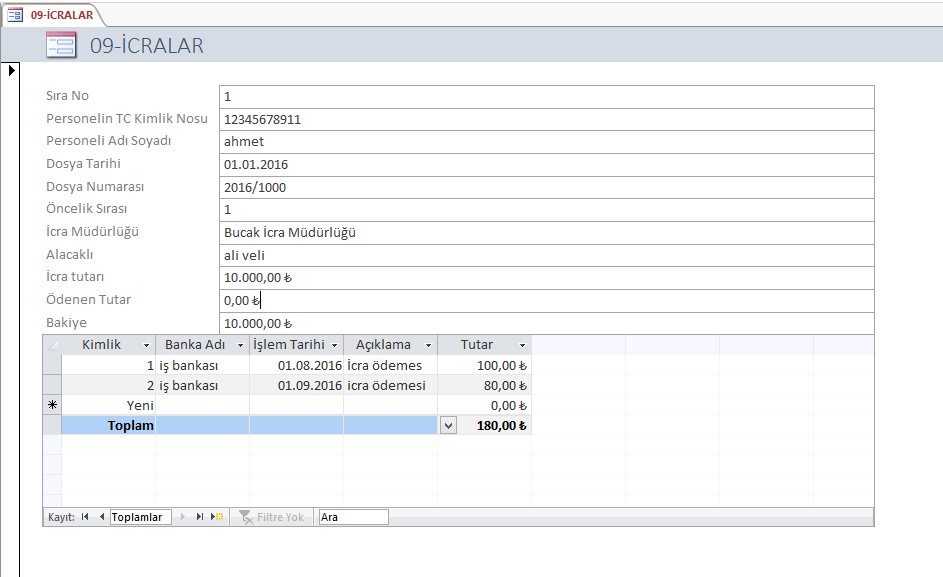The width and height of the screenshot is (943, 577).
Task: Click the form icon beside 09-İCRALAR header
Action: (x=61, y=45)
